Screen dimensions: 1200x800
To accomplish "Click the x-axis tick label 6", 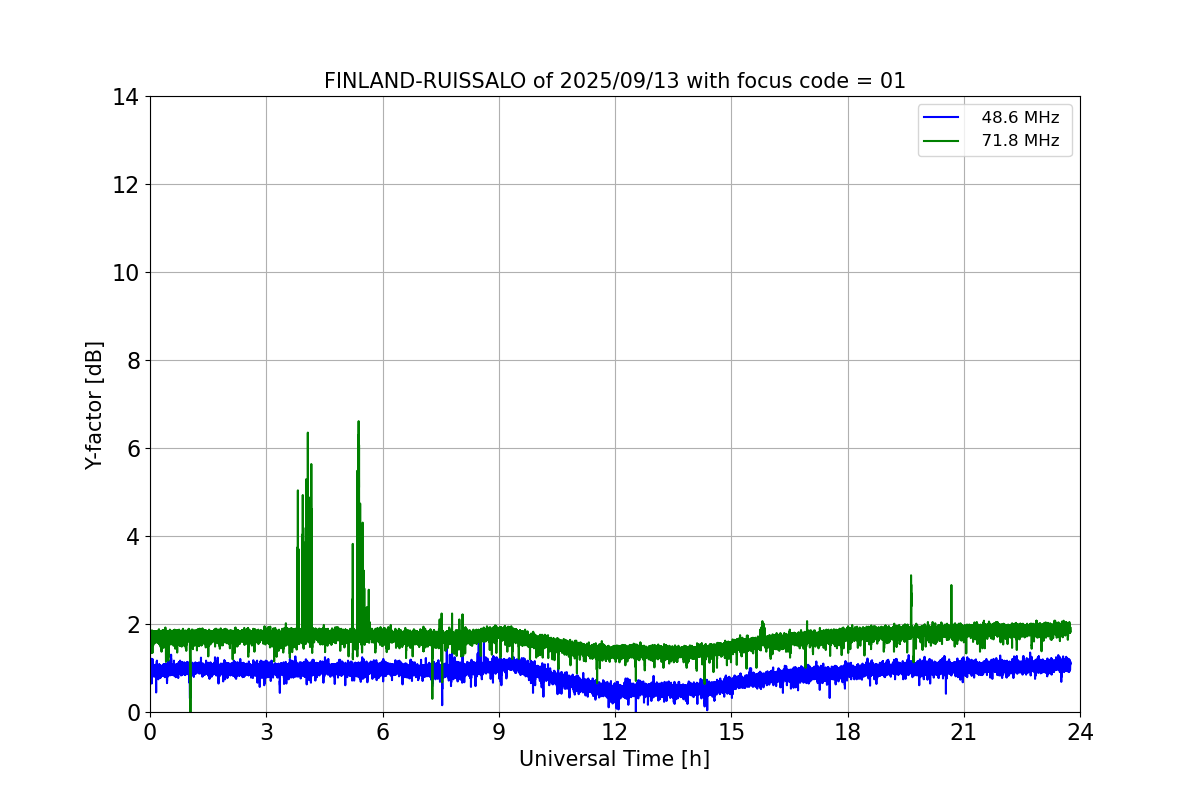I will coord(382,732).
